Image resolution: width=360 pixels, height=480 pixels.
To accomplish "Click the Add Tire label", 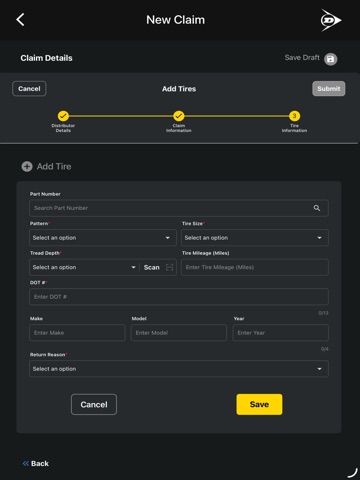I will 54,166.
